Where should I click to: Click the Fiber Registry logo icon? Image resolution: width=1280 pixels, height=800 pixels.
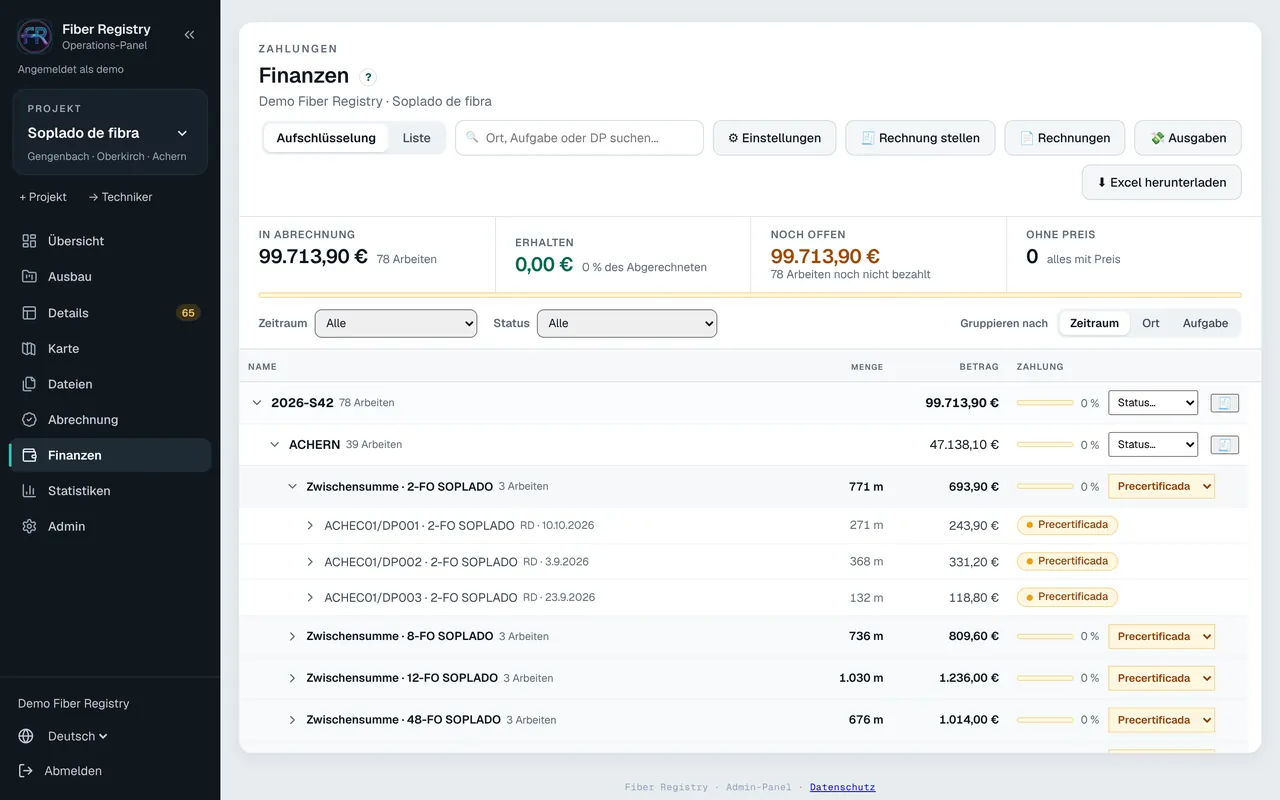pyautogui.click(x=35, y=36)
